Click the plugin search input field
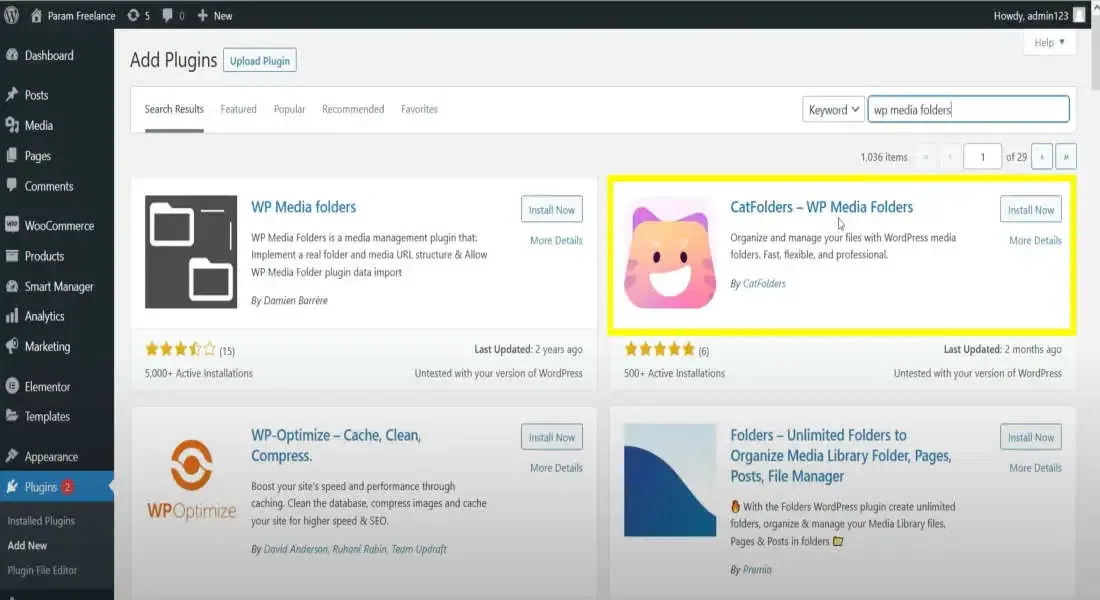 968,109
